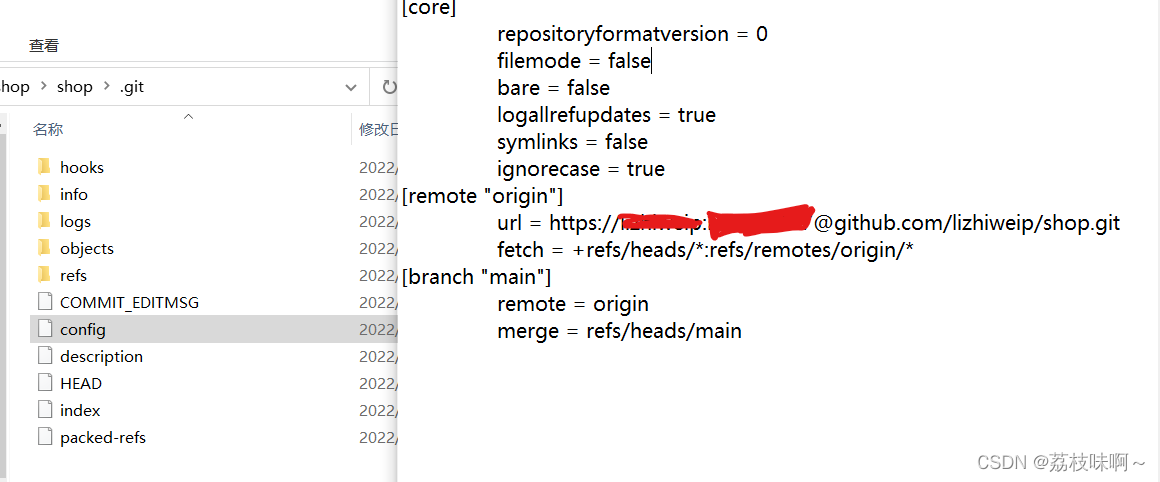Click the modified date of hooks folder
Image resolution: width=1160 pixels, height=482 pixels.
click(379, 167)
